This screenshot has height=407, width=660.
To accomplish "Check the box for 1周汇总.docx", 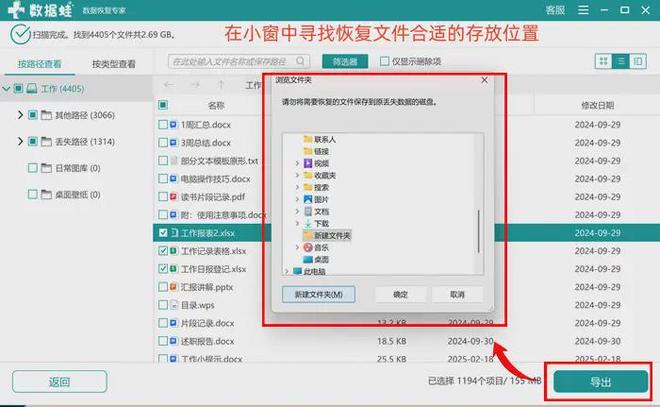I will tap(163, 125).
